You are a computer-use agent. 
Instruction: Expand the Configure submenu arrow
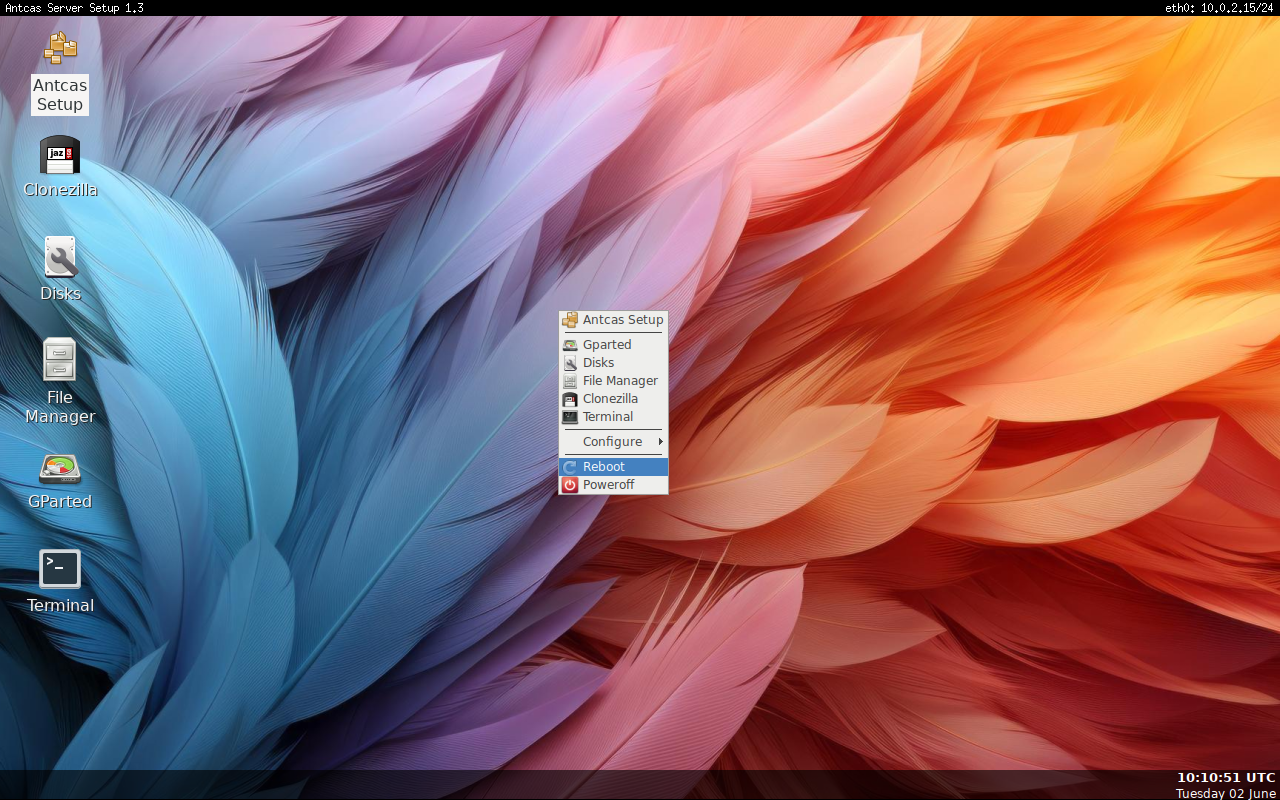660,442
